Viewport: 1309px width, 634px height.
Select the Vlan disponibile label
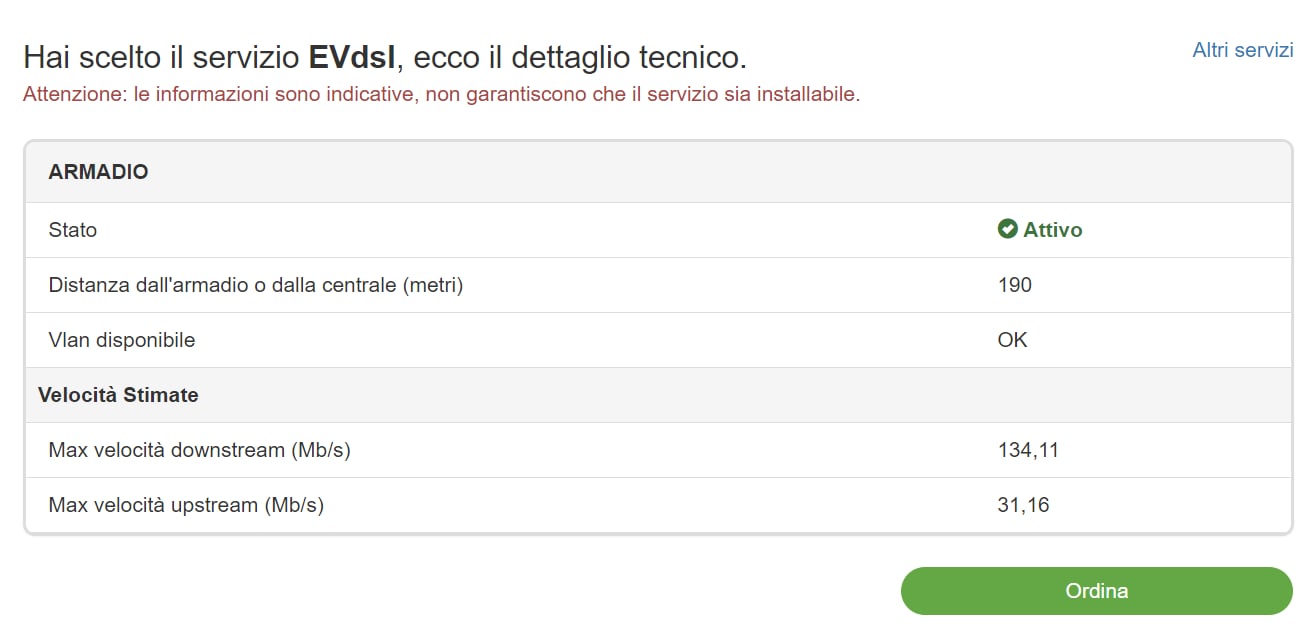[122, 340]
